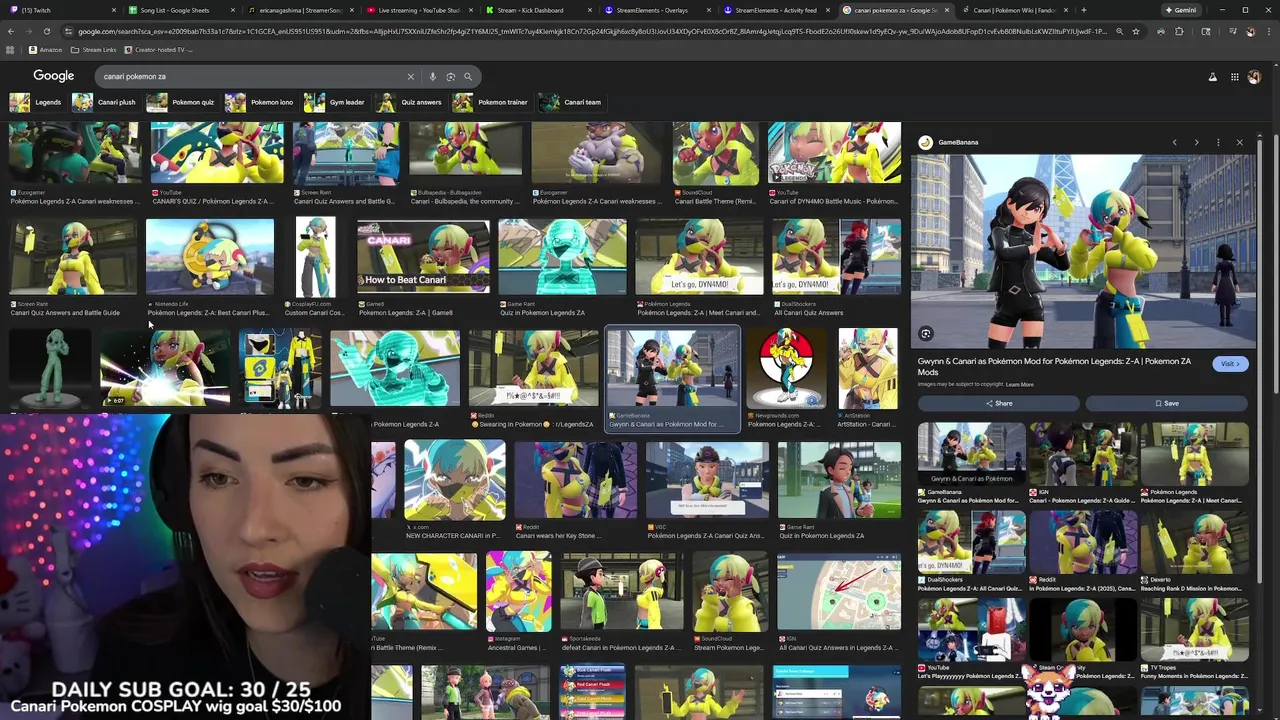Clear the Google search box text
This screenshot has height=720, width=1280.
coord(410,76)
